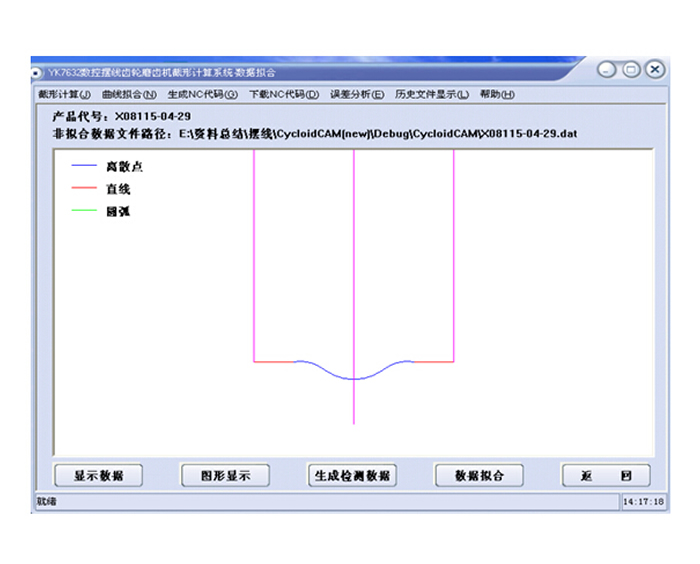Open the 截形计算(J) menu
Image resolution: width=700 pixels, height=564 pixels.
click(x=64, y=95)
